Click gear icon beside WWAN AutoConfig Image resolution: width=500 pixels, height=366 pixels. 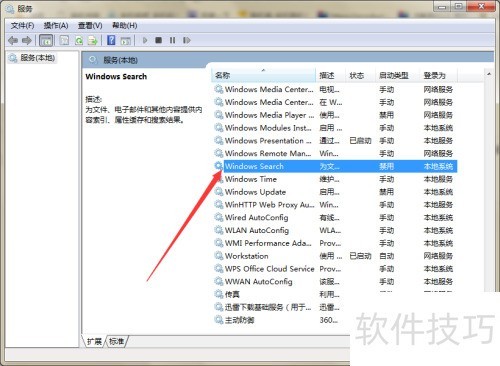tap(219, 281)
